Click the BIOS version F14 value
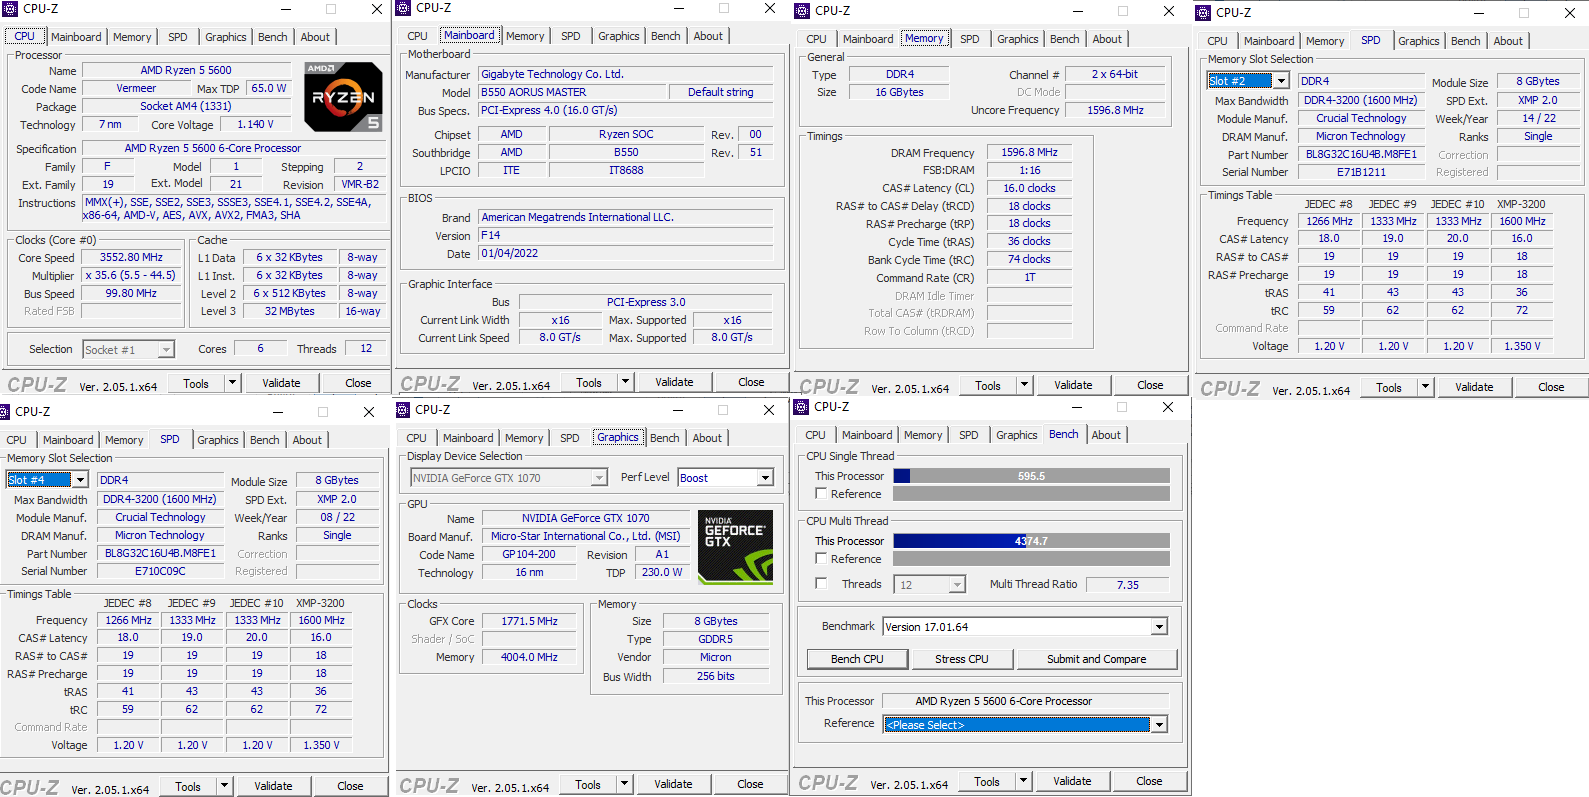Screen dimensions: 1589x797 click(626, 236)
